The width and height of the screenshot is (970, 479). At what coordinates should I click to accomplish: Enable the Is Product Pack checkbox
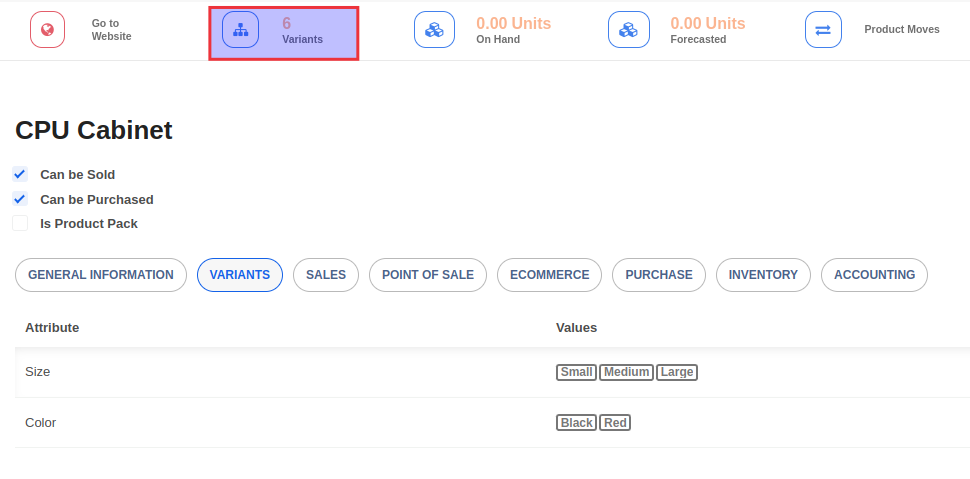[x=20, y=223]
